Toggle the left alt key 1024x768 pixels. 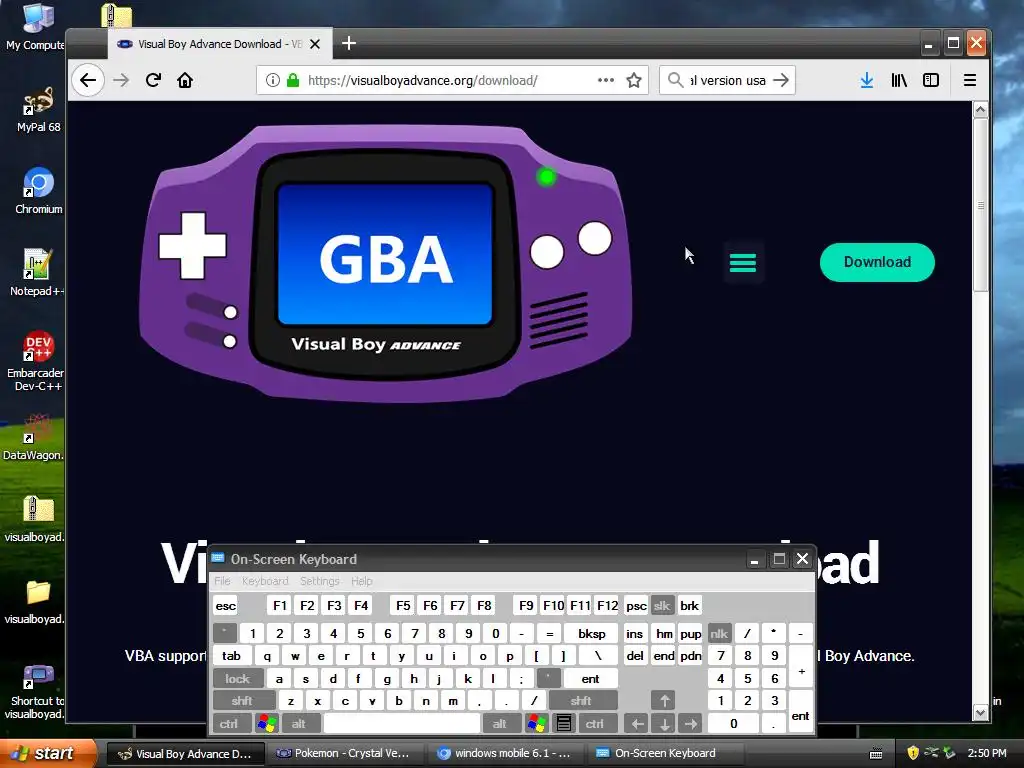point(299,724)
